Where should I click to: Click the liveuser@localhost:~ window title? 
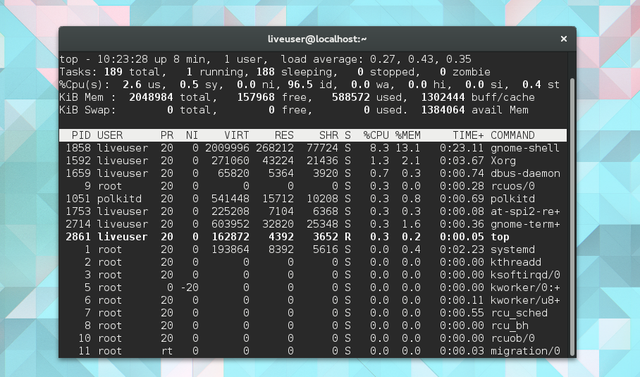click(317, 39)
